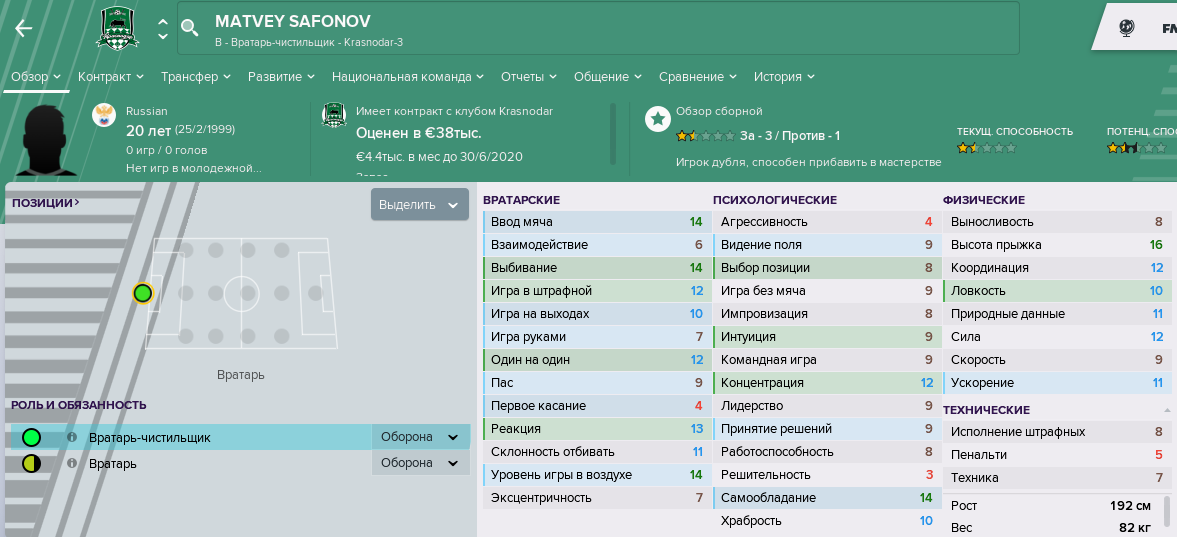Go back with the left arrow

click(x=23, y=29)
